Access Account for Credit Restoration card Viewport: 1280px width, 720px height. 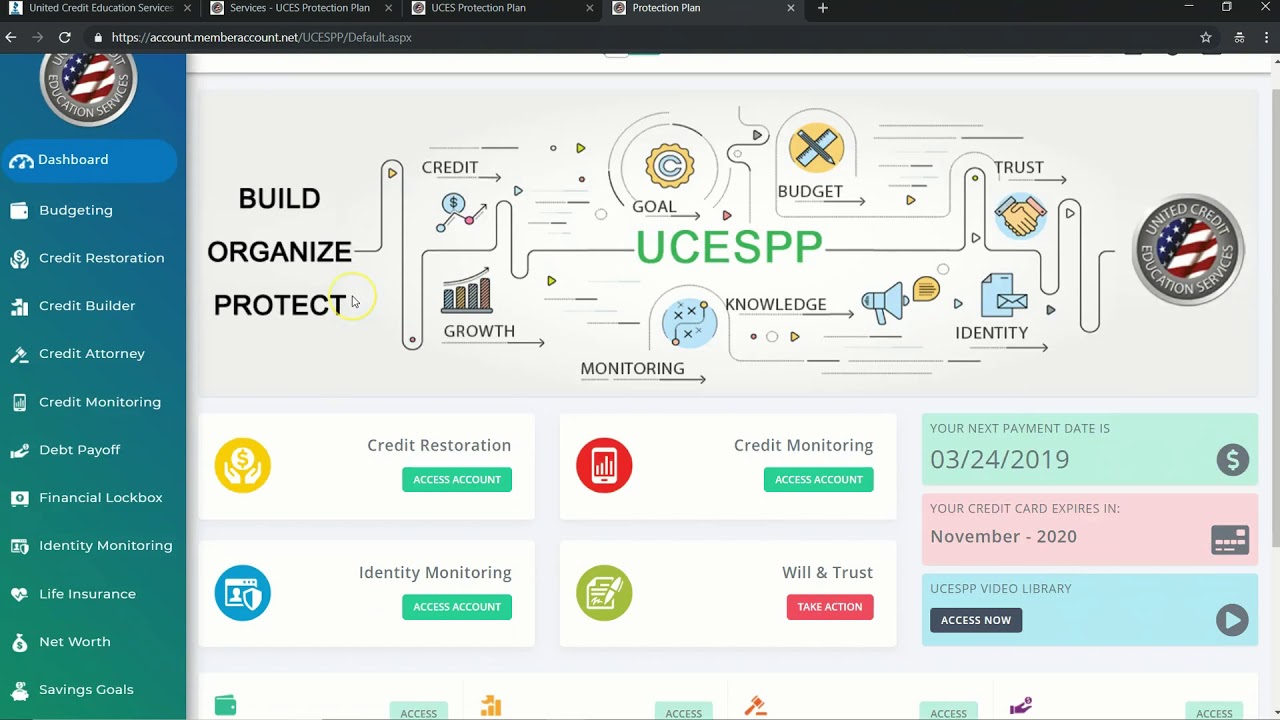coord(457,480)
